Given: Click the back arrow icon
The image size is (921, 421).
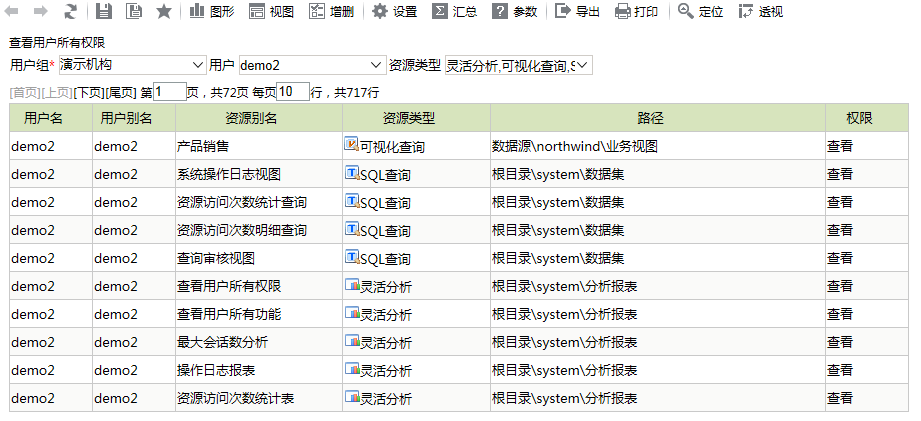Looking at the screenshot, I should [11, 11].
